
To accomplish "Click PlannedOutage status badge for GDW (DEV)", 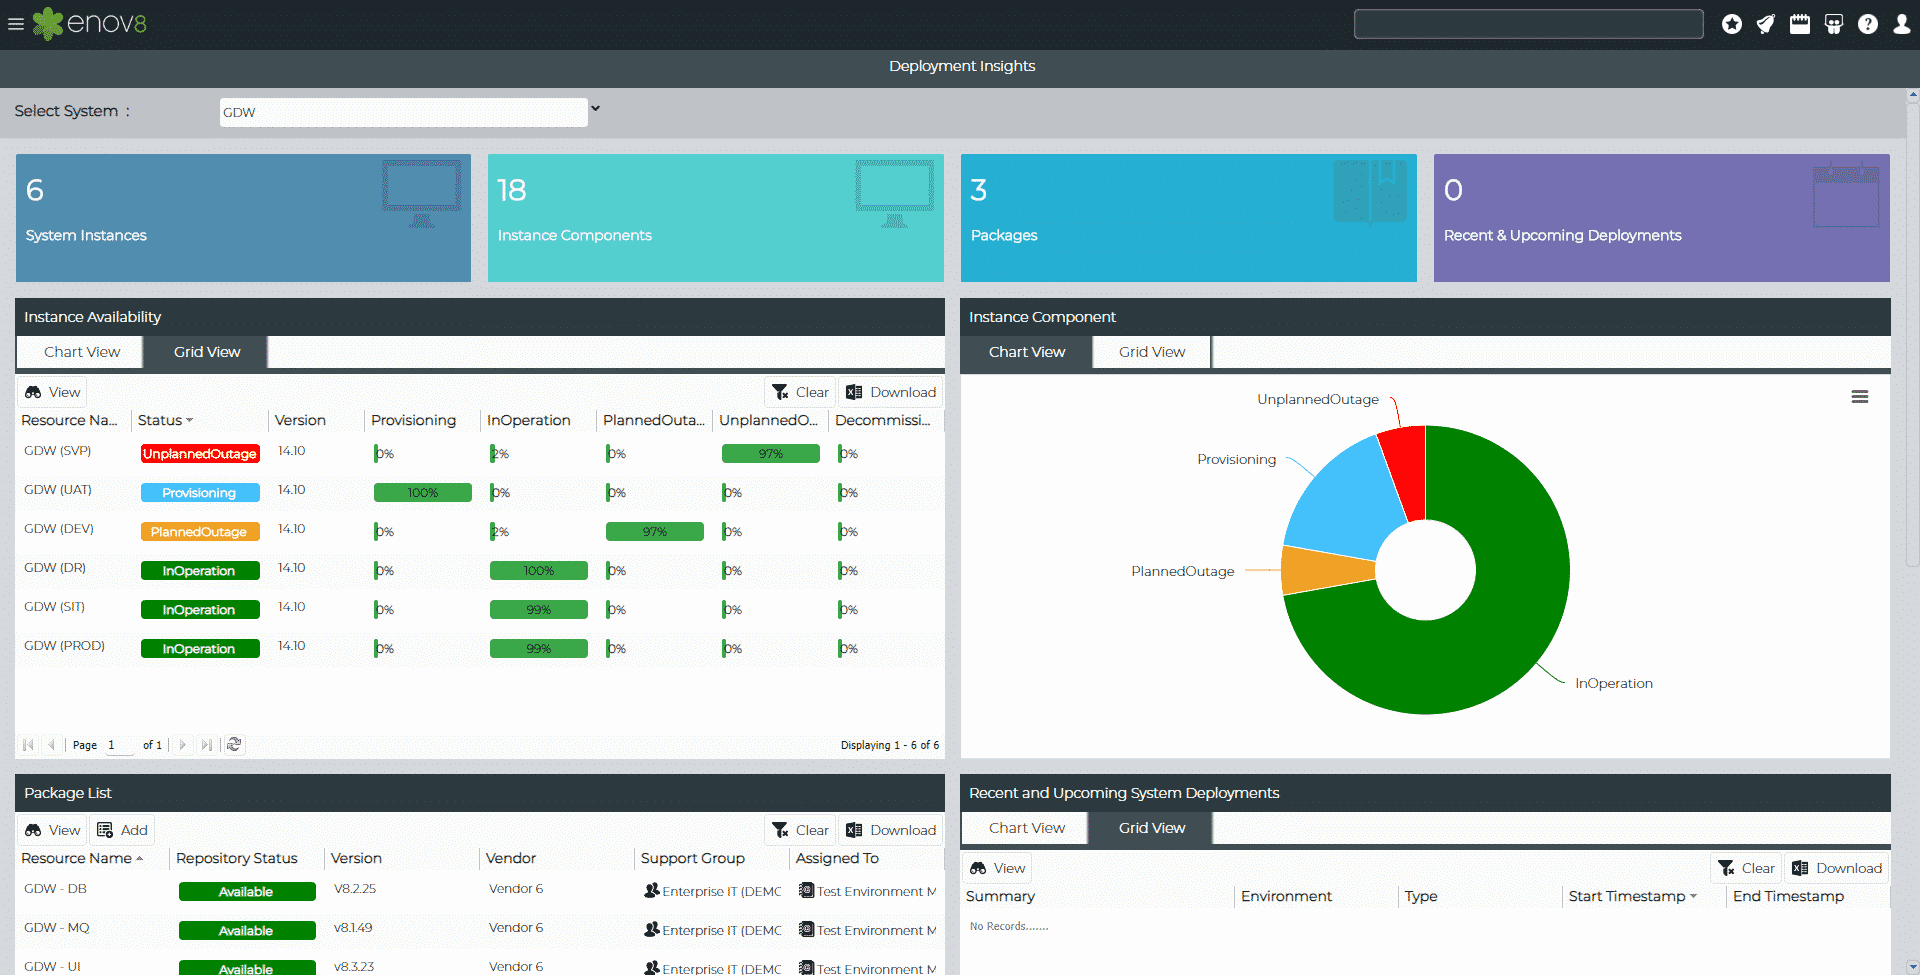I will [200, 531].
